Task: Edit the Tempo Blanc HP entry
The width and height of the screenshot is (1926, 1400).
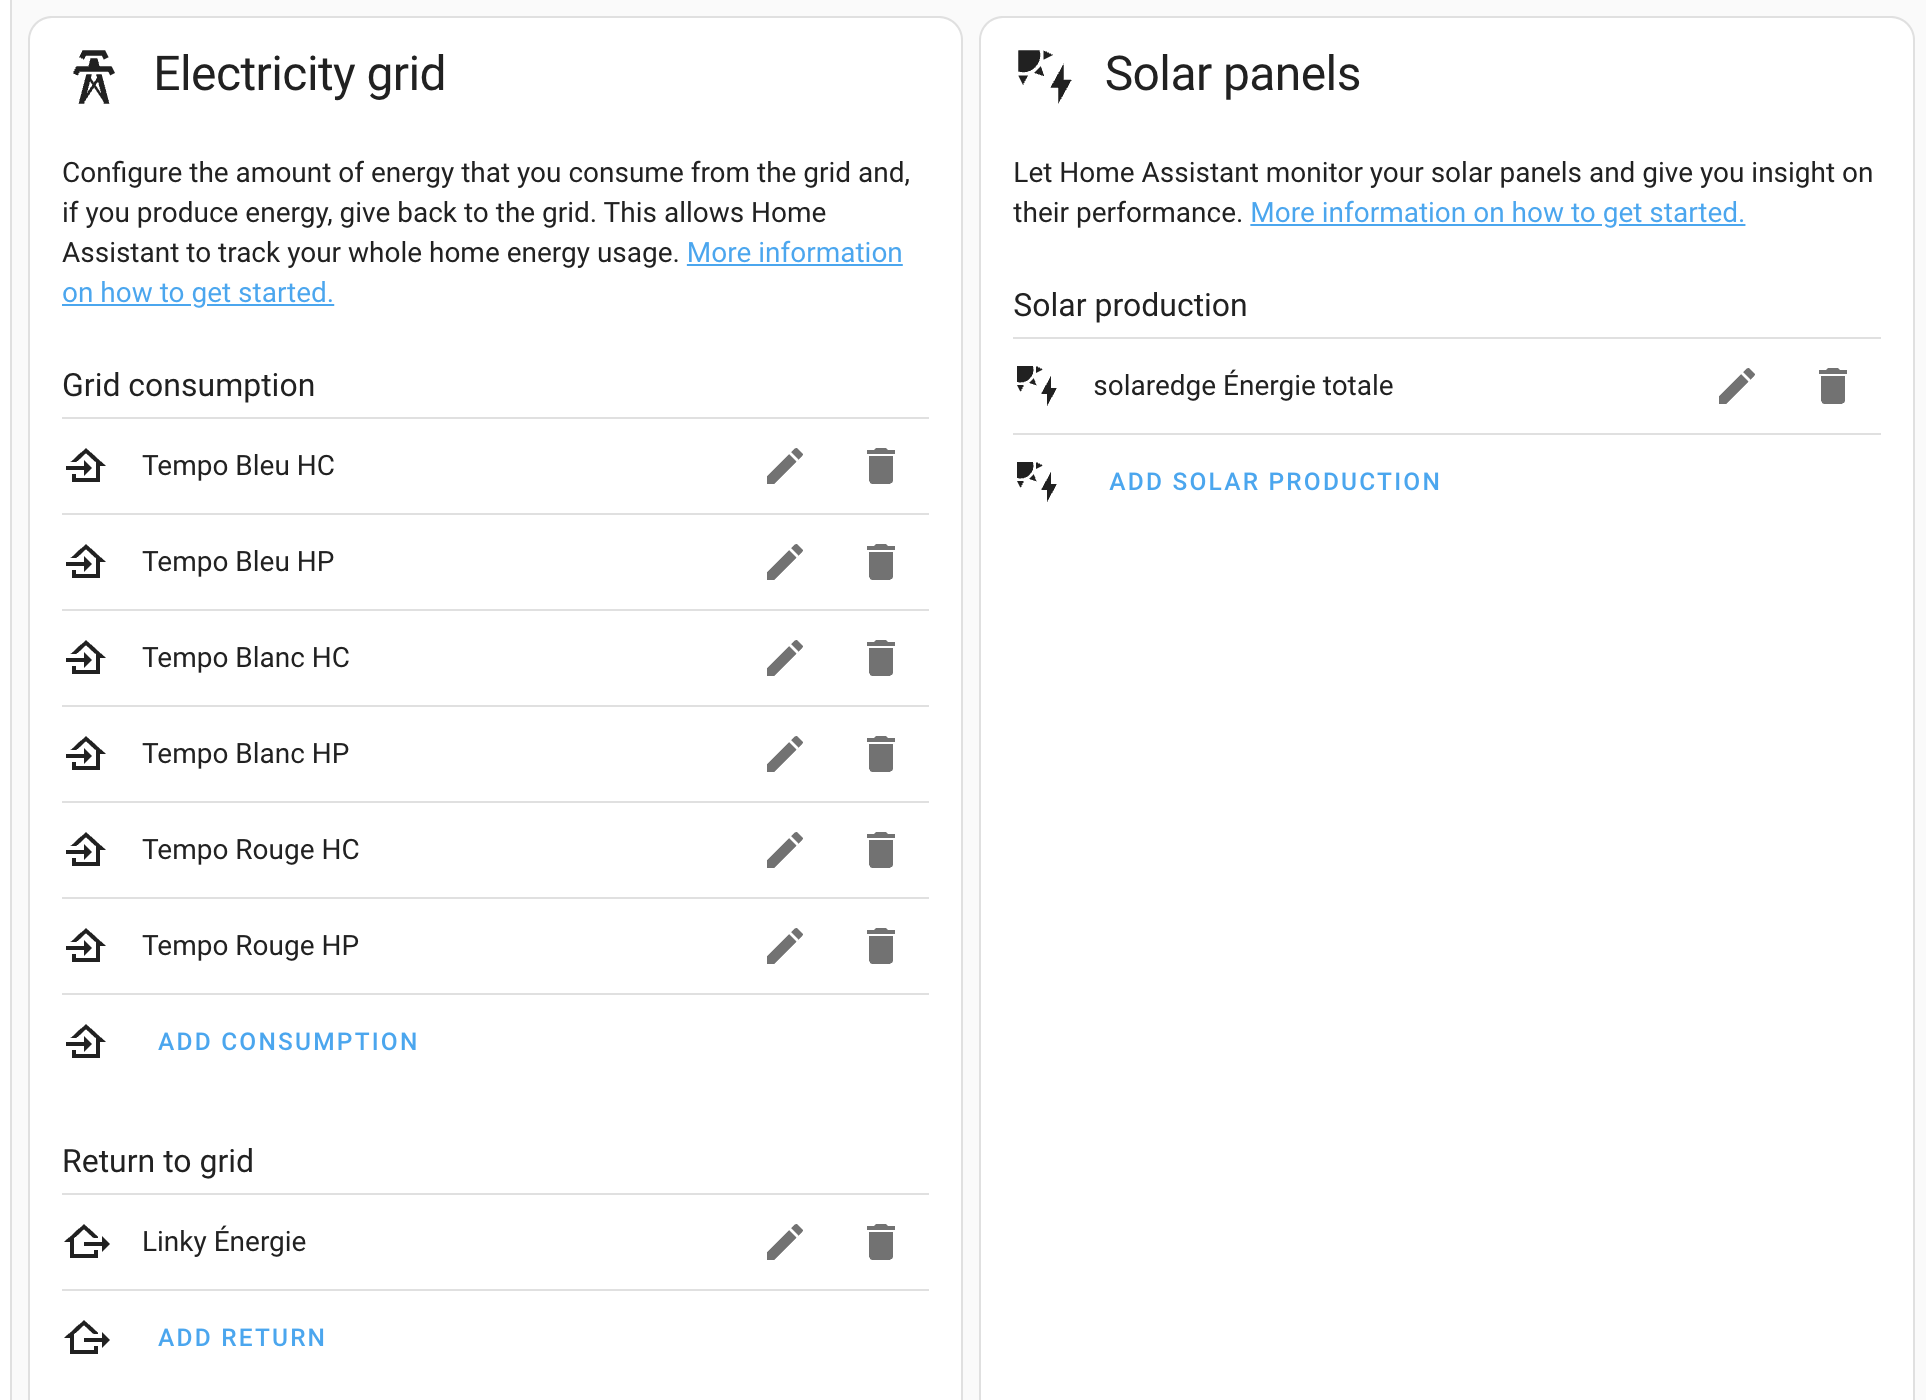Action: coord(785,754)
